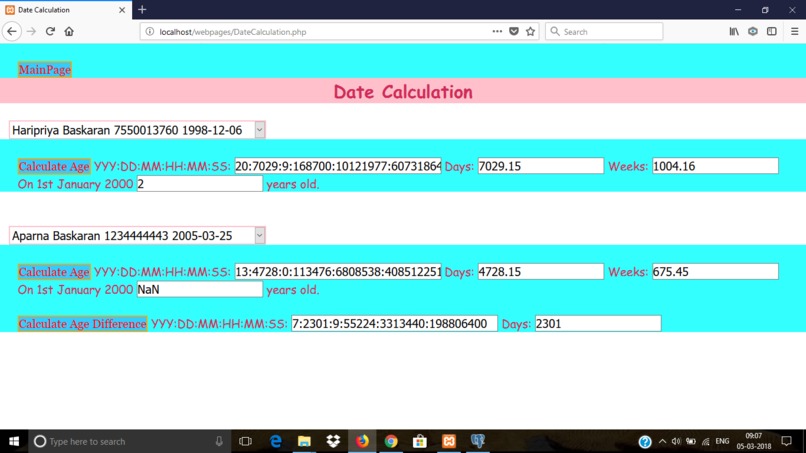Open Dropbox from the taskbar
Screen dimensions: 806x453
click(x=333, y=441)
